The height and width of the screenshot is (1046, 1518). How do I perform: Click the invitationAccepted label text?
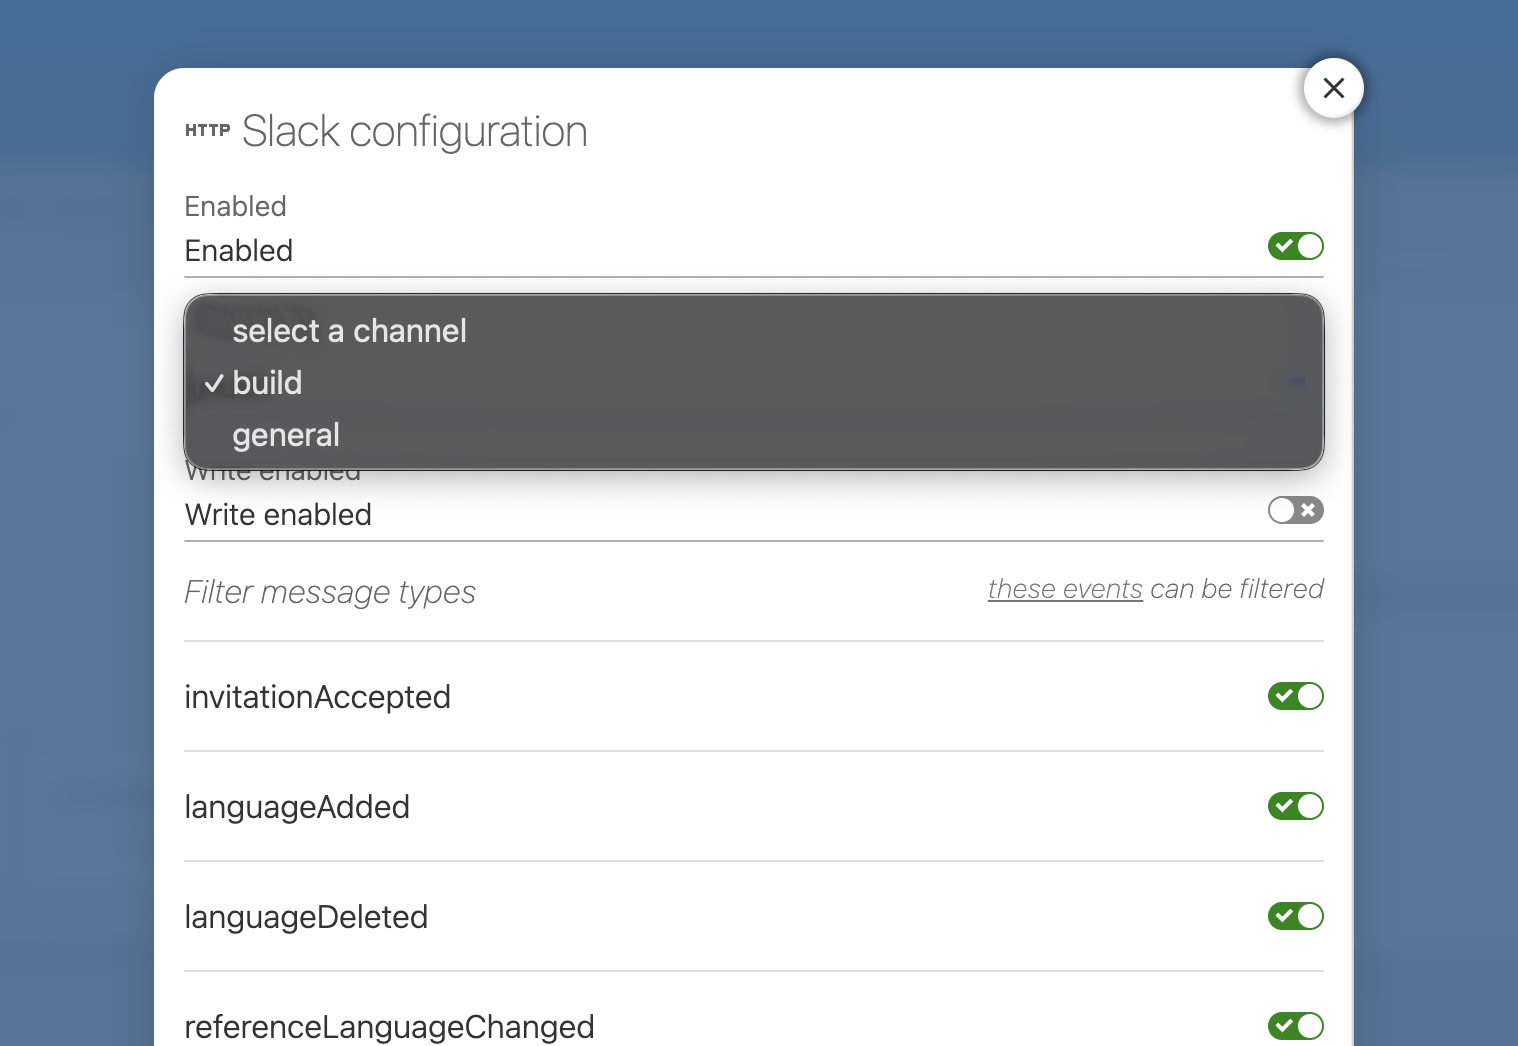coord(317,697)
